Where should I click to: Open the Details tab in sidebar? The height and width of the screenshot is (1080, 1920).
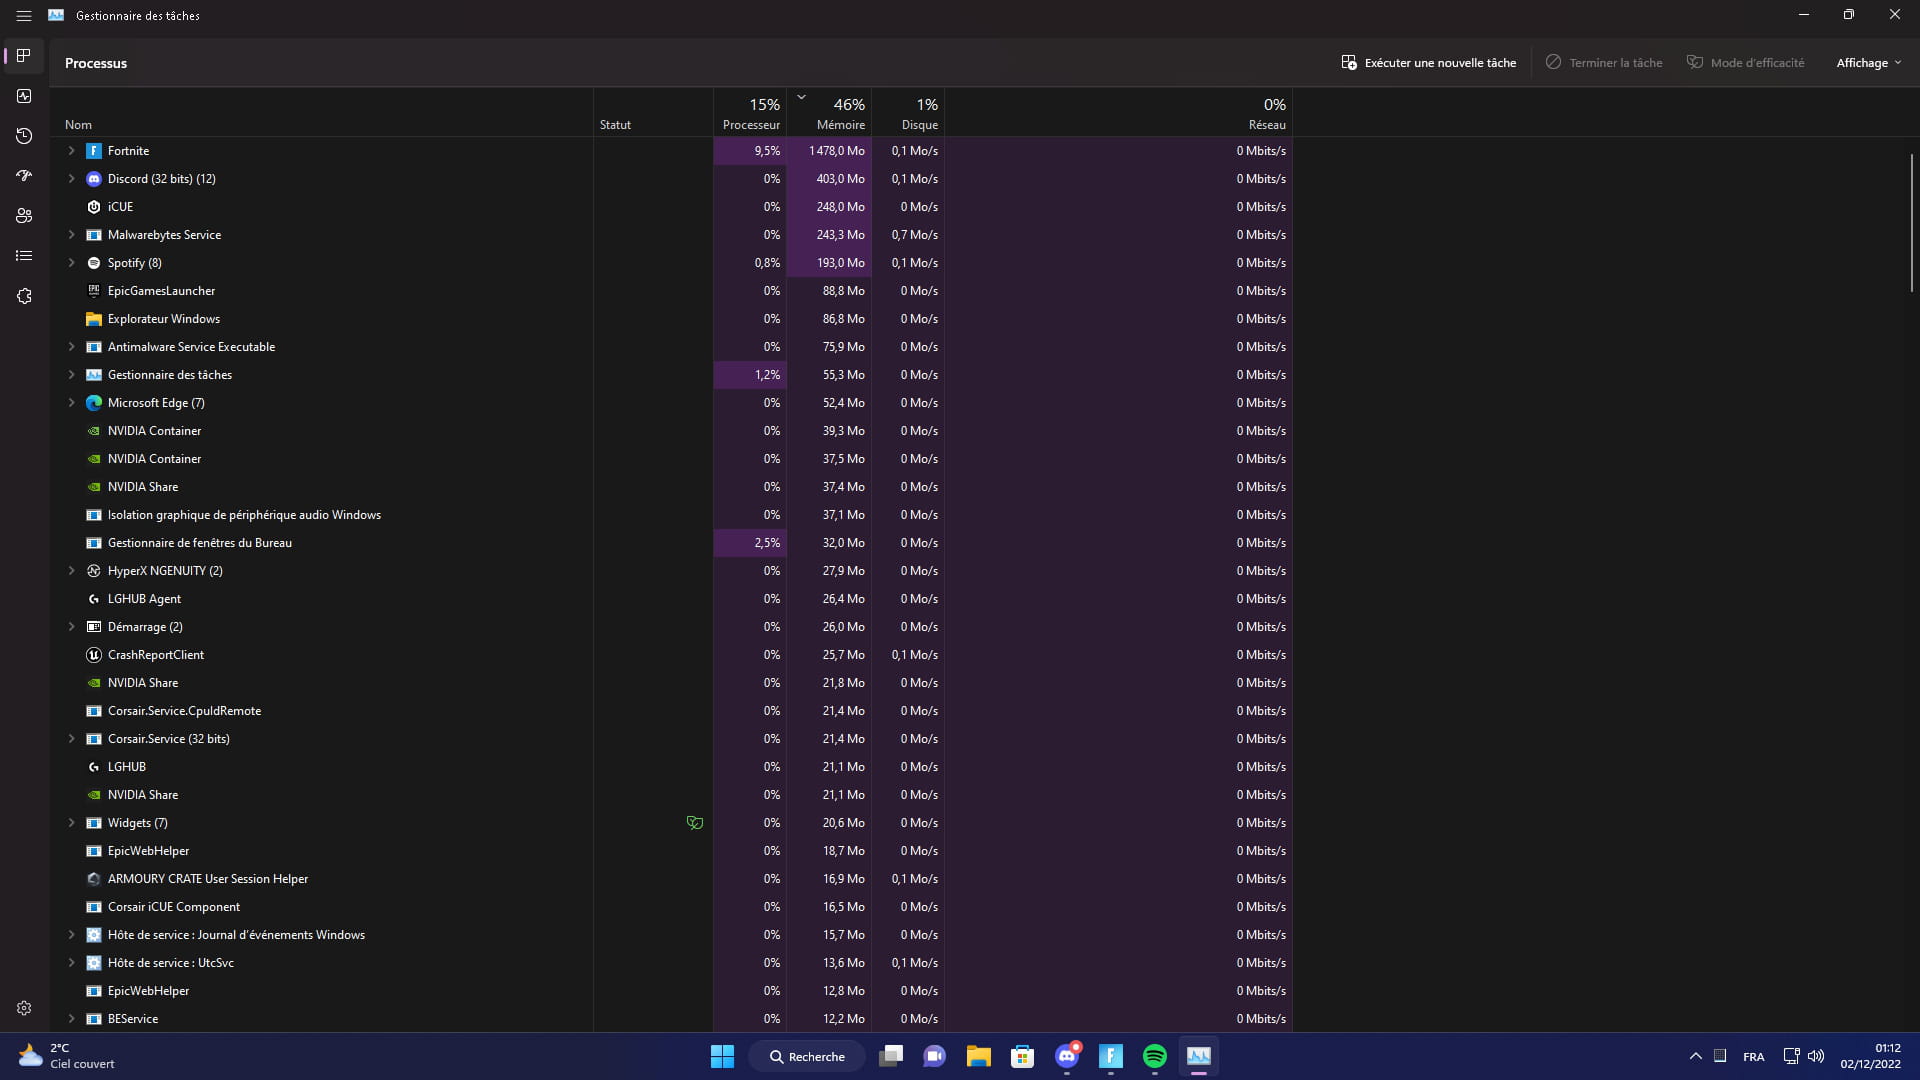click(24, 256)
